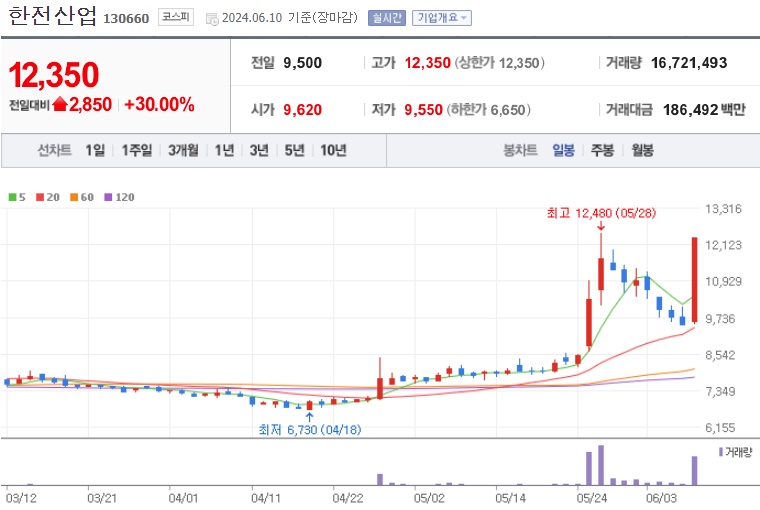Click the orange 60-day moving average legend
This screenshot has height=510, width=760.
click(82, 197)
